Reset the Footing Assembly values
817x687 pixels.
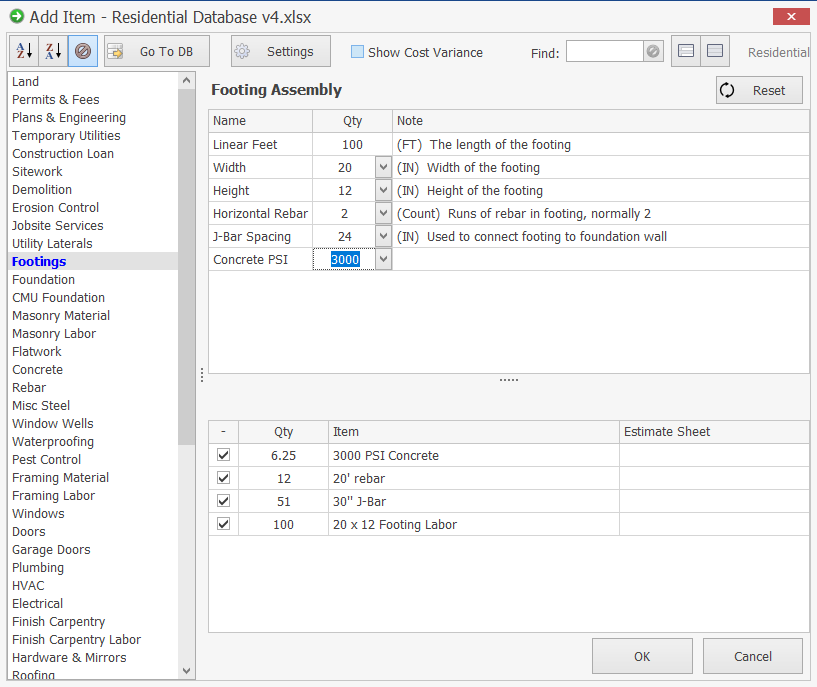759,91
